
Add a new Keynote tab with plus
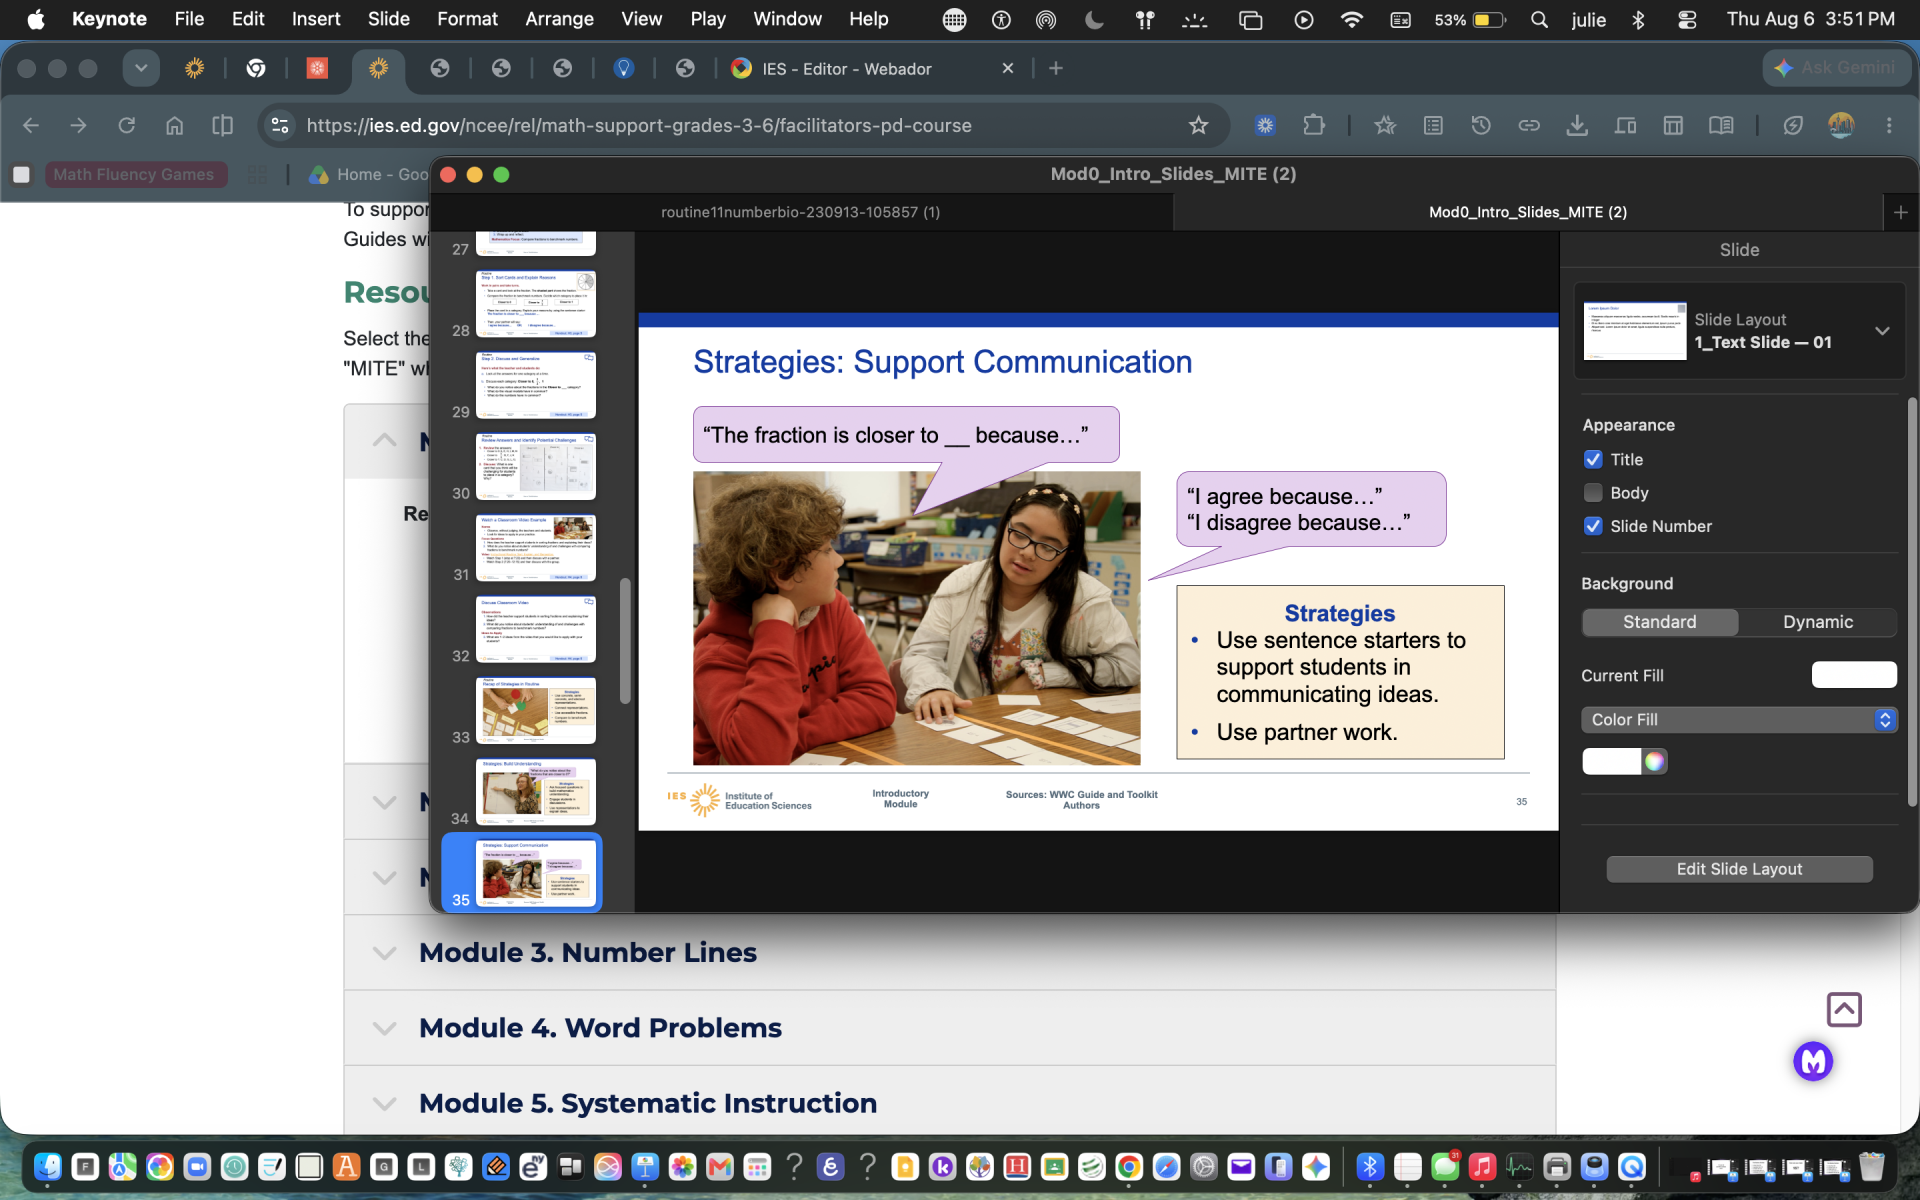tap(1901, 212)
